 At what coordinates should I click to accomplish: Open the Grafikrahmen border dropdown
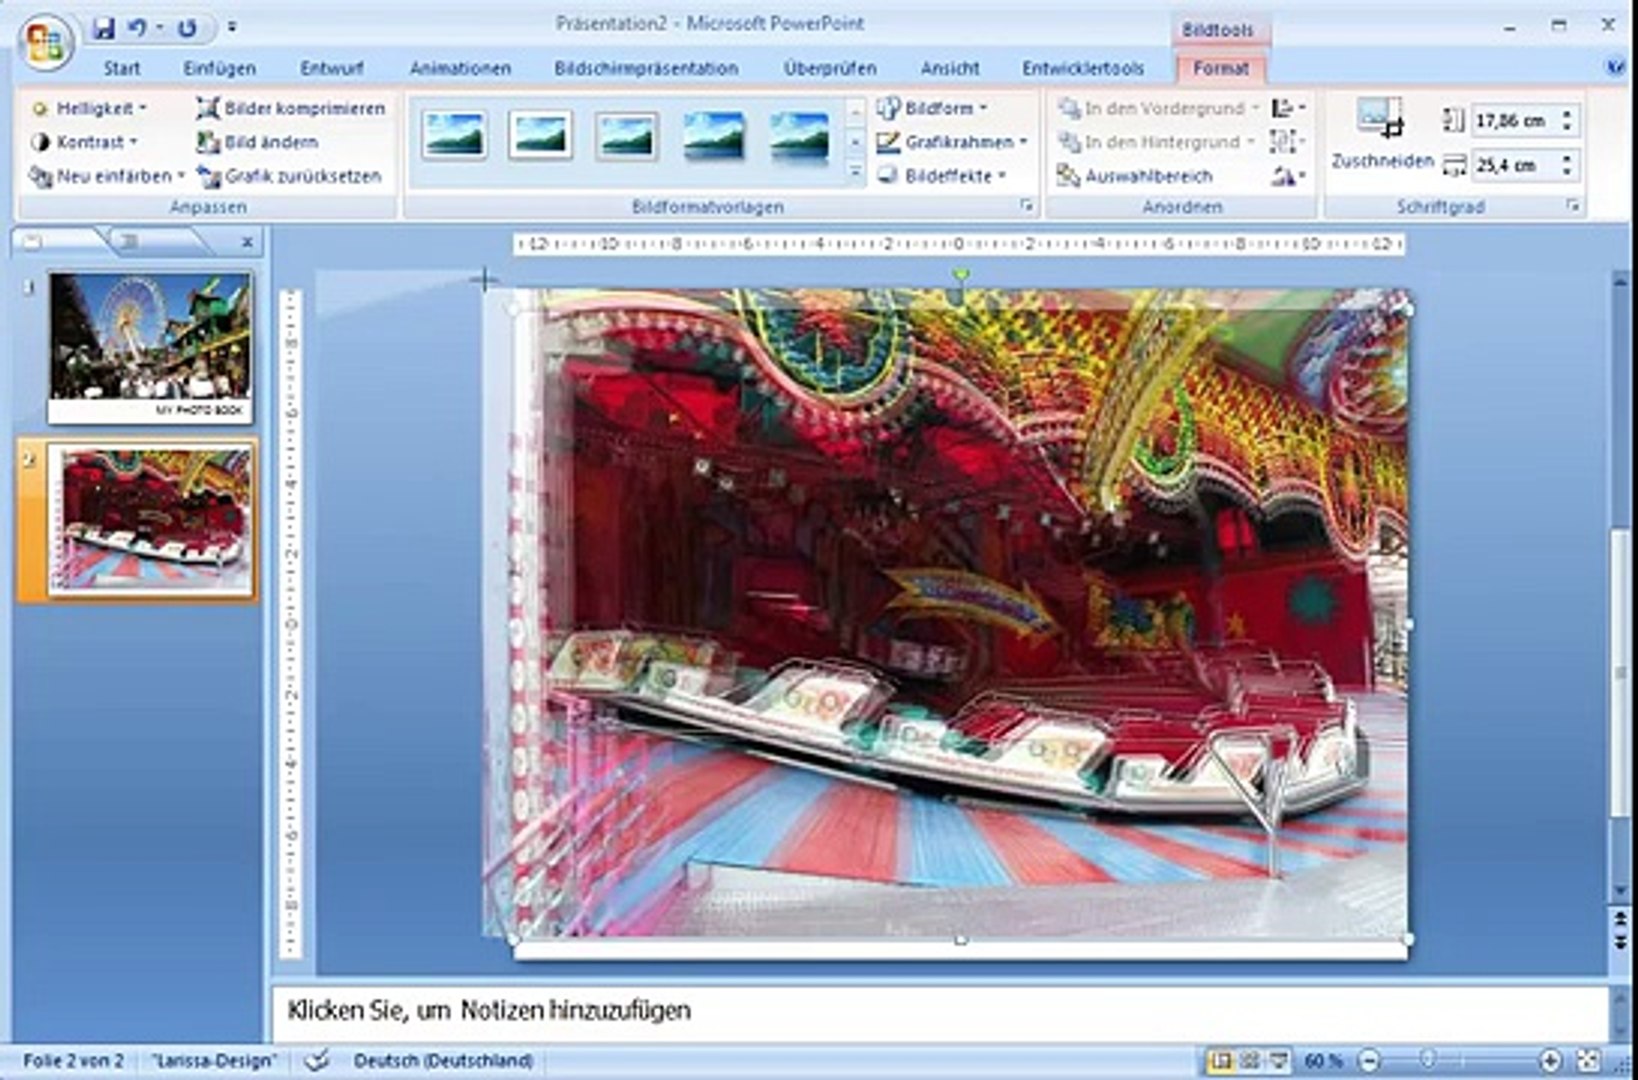pos(952,142)
